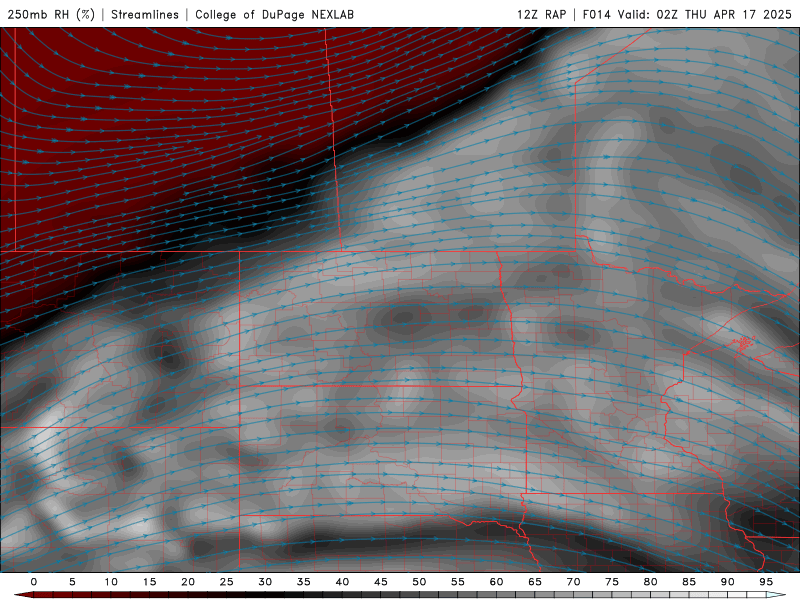This screenshot has height=600, width=800.
Task: Select the "95" value on the RH color scale
Action: 766,582
